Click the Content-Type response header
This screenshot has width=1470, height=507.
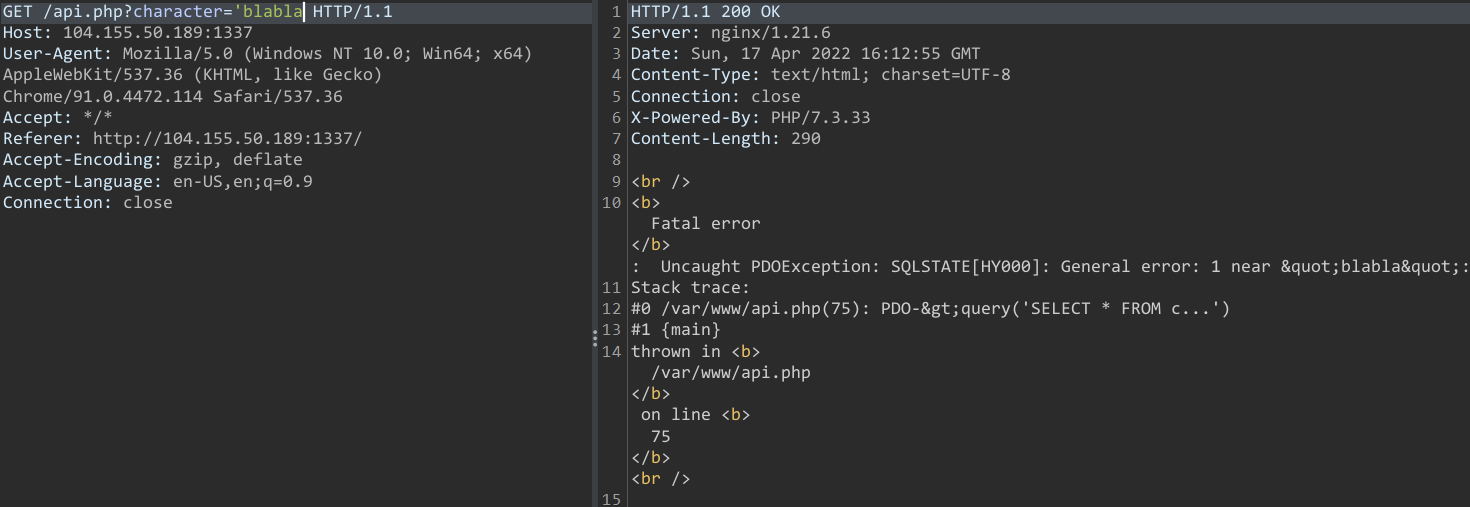click(820, 75)
